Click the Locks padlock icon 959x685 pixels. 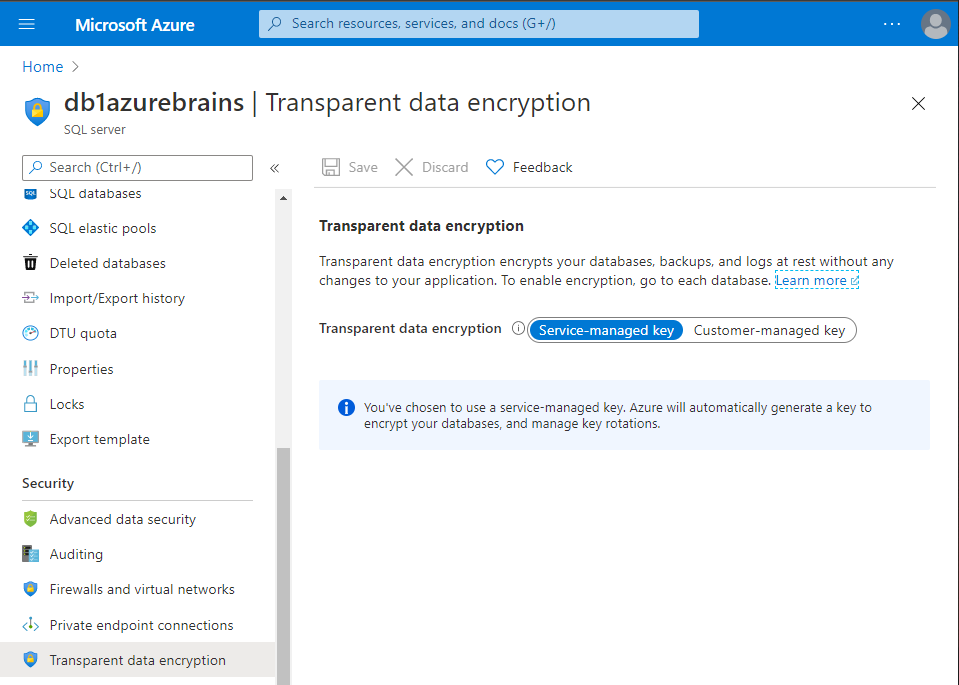point(31,404)
